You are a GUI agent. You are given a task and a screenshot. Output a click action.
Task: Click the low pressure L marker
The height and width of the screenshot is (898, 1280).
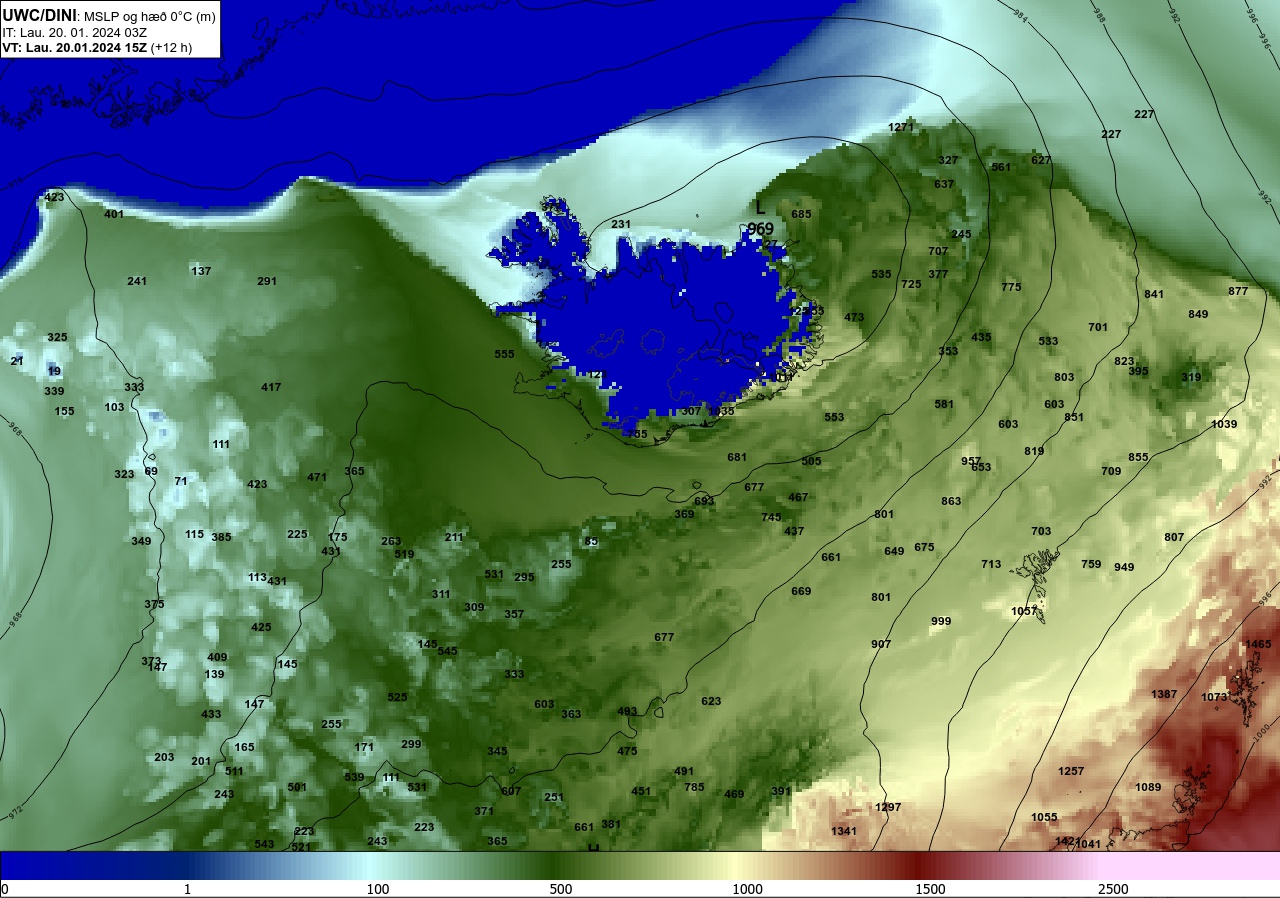[x=760, y=208]
